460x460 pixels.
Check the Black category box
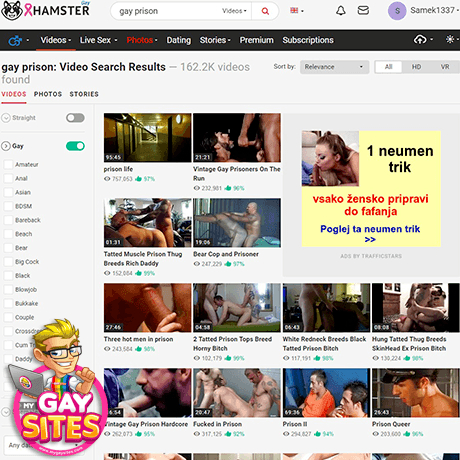click(8, 276)
